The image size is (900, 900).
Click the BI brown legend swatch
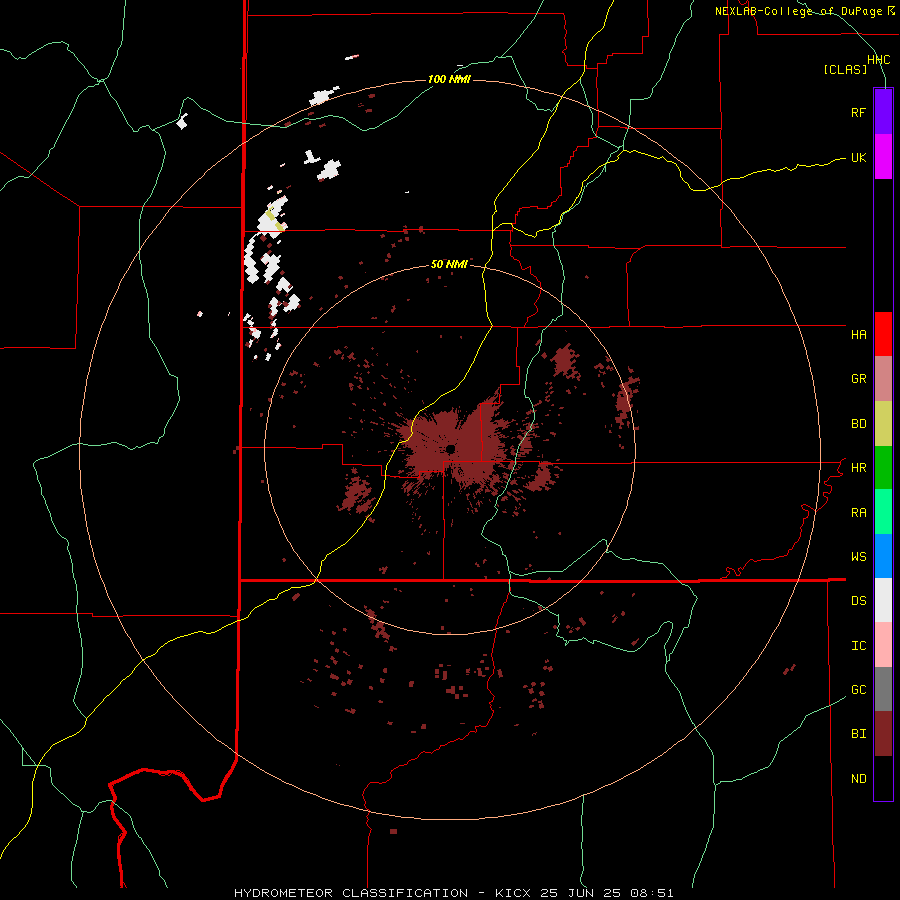pyautogui.click(x=883, y=734)
